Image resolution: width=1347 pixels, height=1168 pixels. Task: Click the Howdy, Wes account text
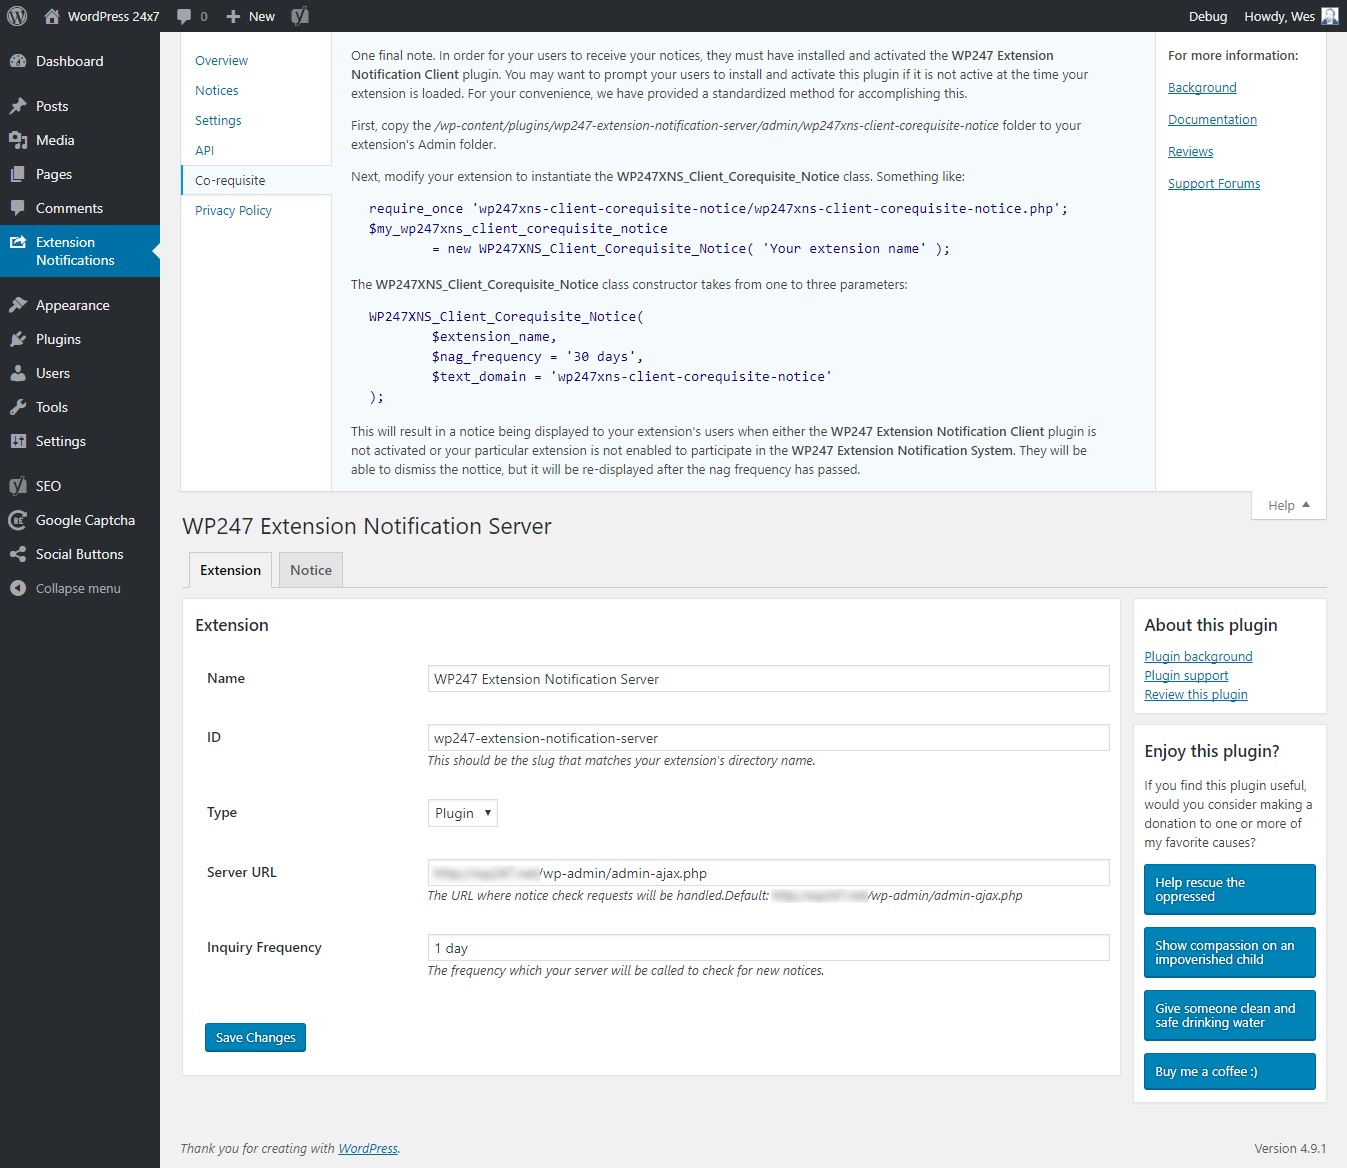tap(1279, 16)
